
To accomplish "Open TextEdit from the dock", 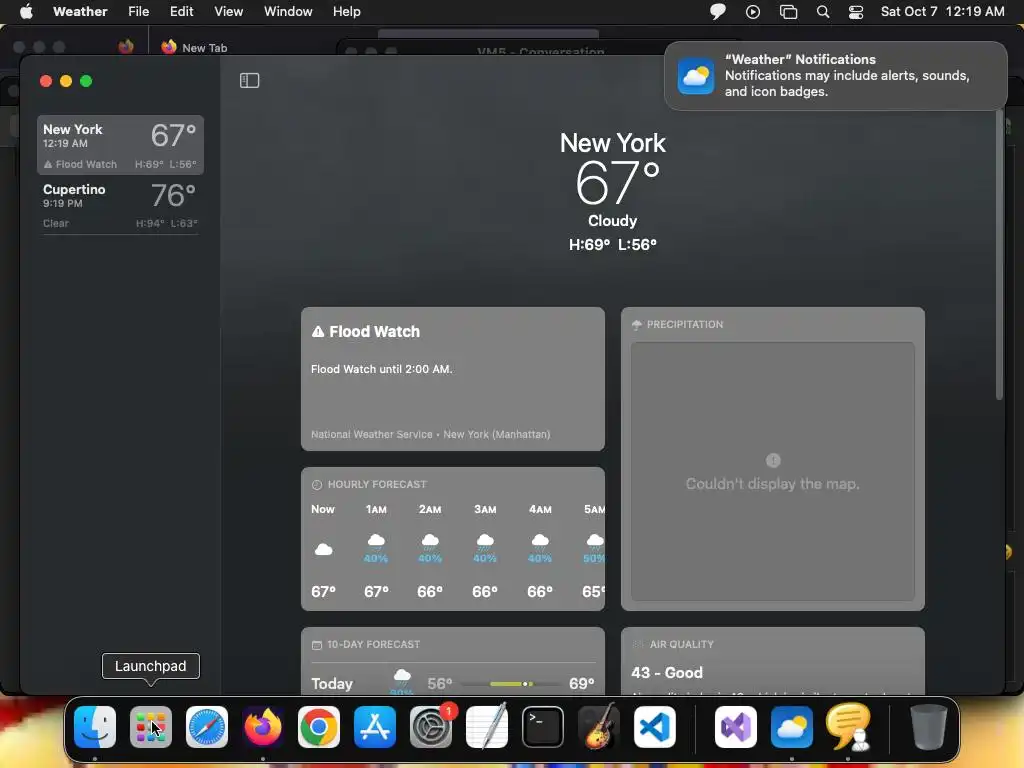I will click(487, 727).
